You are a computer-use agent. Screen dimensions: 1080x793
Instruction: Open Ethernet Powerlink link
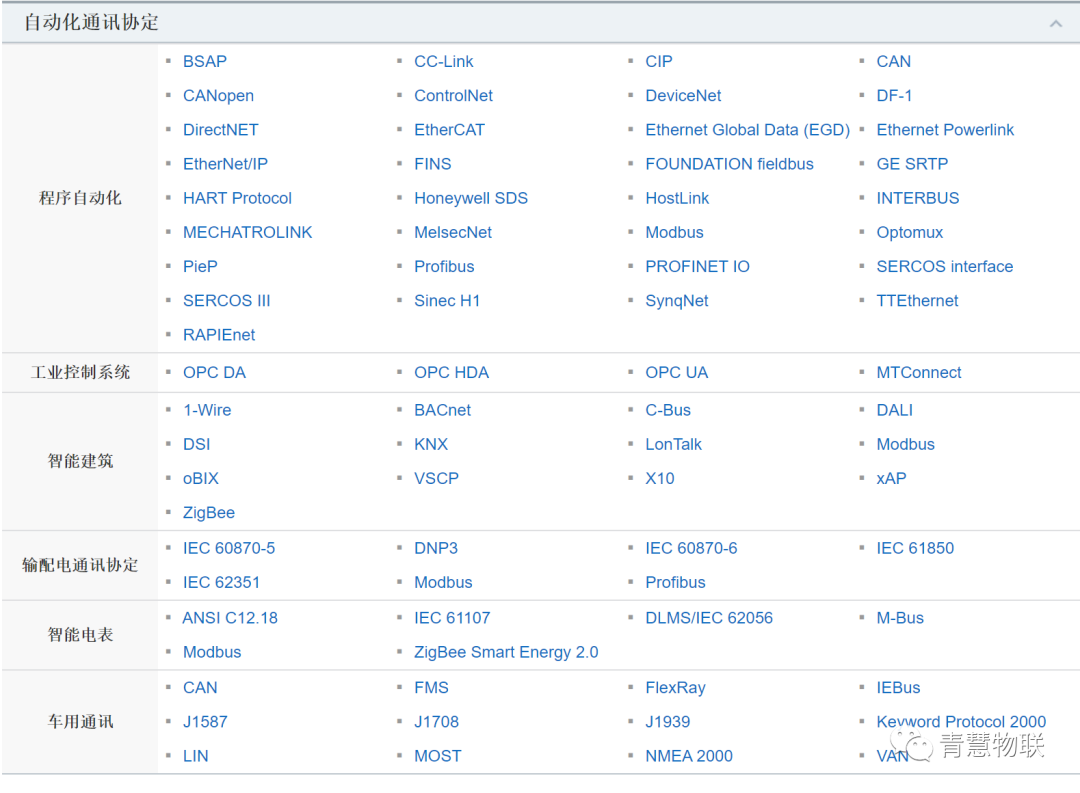point(945,130)
